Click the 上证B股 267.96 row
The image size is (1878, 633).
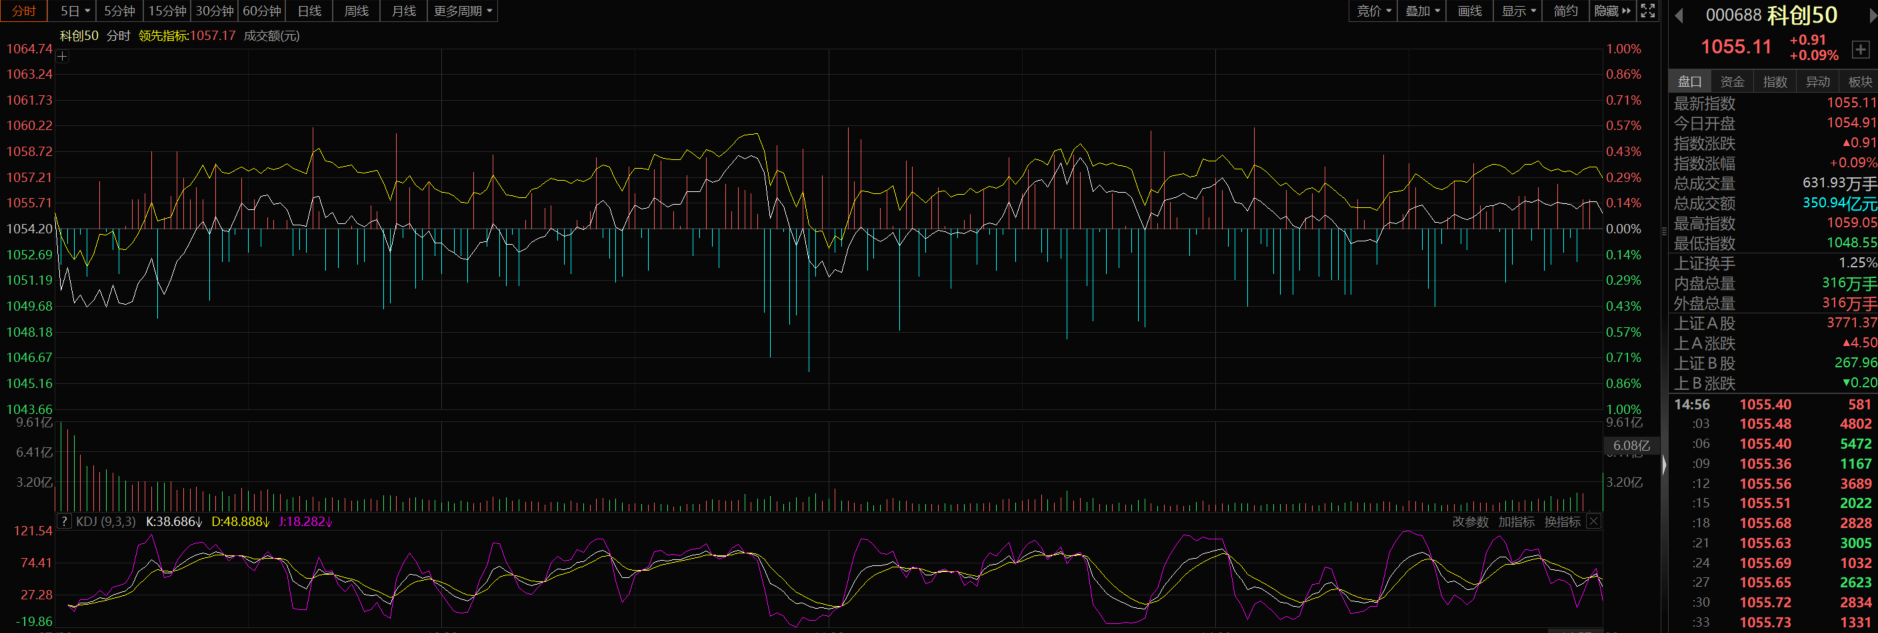(1774, 363)
